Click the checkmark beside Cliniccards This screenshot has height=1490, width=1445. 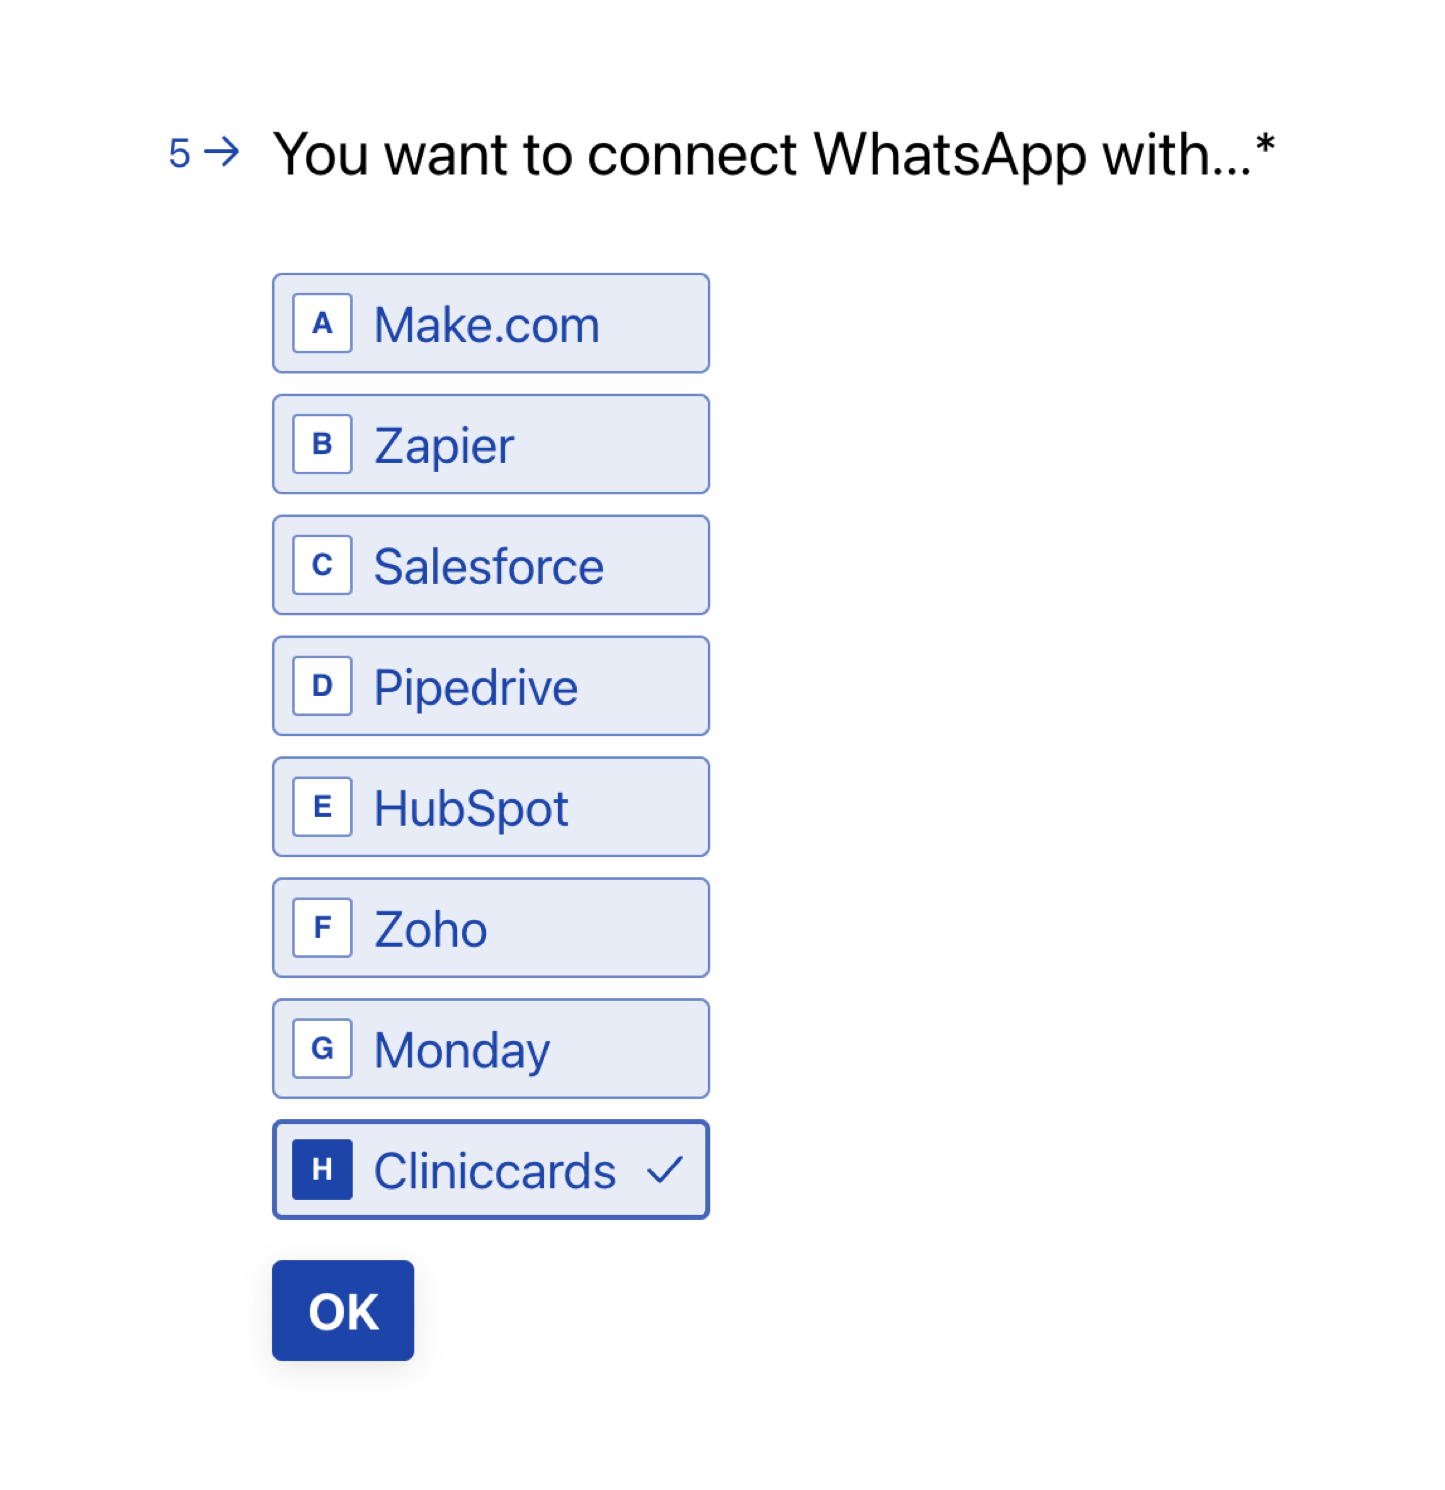tap(664, 1169)
